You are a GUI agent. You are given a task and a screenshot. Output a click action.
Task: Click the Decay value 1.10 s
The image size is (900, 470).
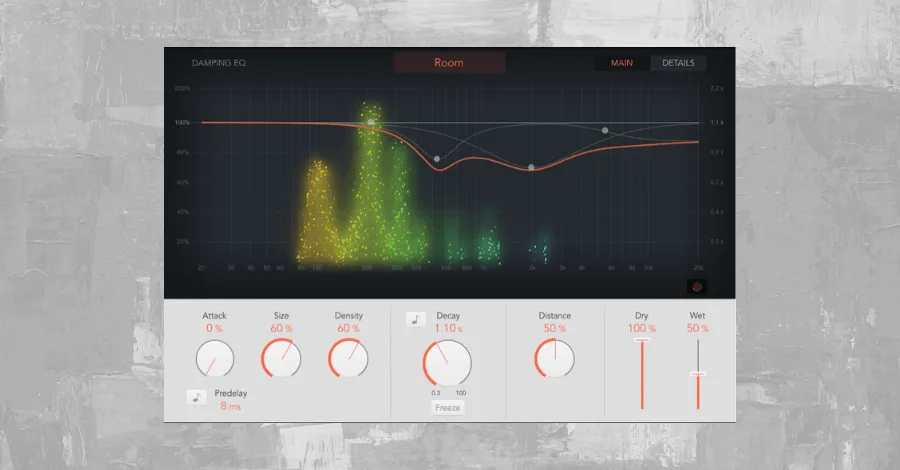coord(448,328)
